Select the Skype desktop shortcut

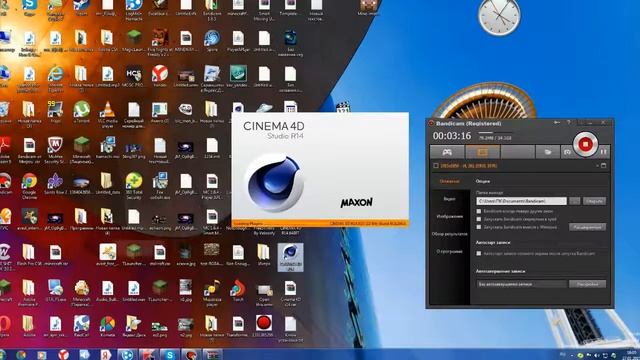coord(29,7)
